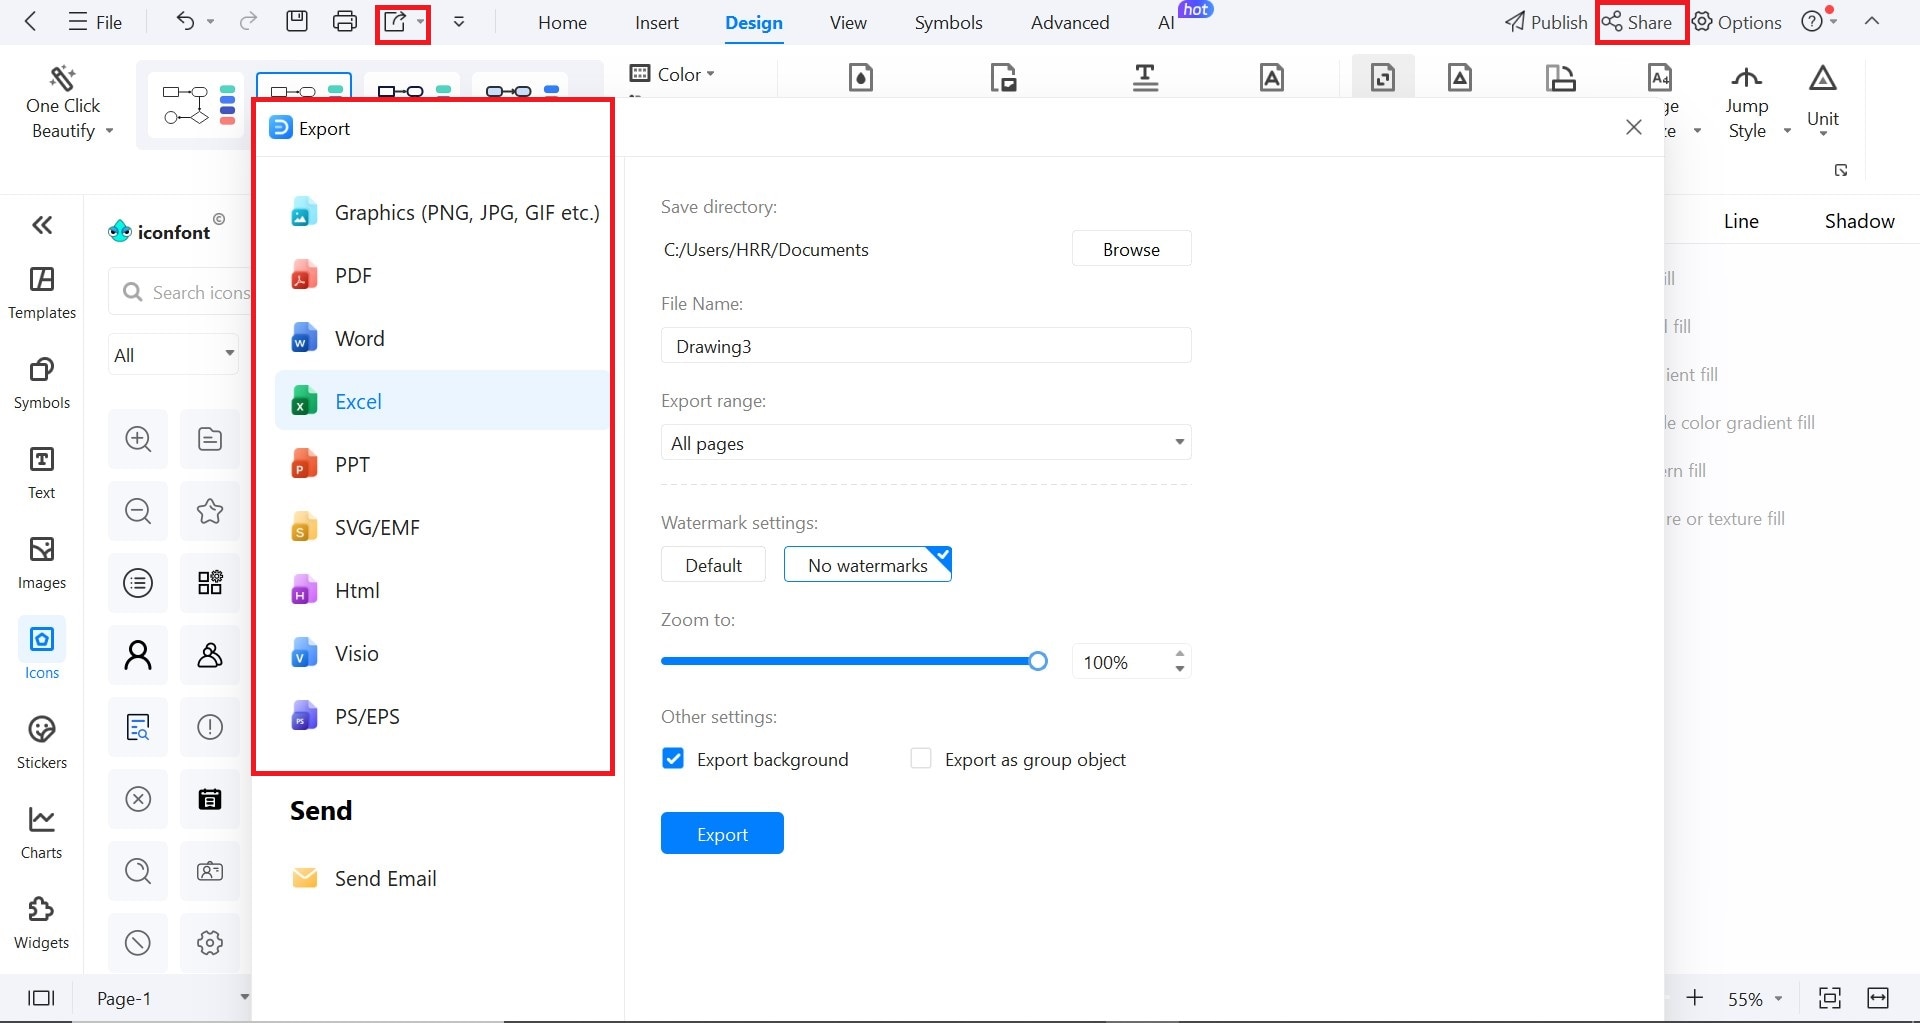Click the Export icon in the quick toolbar
Viewport: 1920px width, 1023px height.
395,21
